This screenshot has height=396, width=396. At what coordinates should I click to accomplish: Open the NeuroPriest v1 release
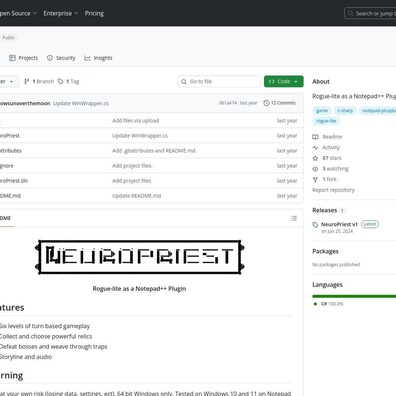coord(339,224)
